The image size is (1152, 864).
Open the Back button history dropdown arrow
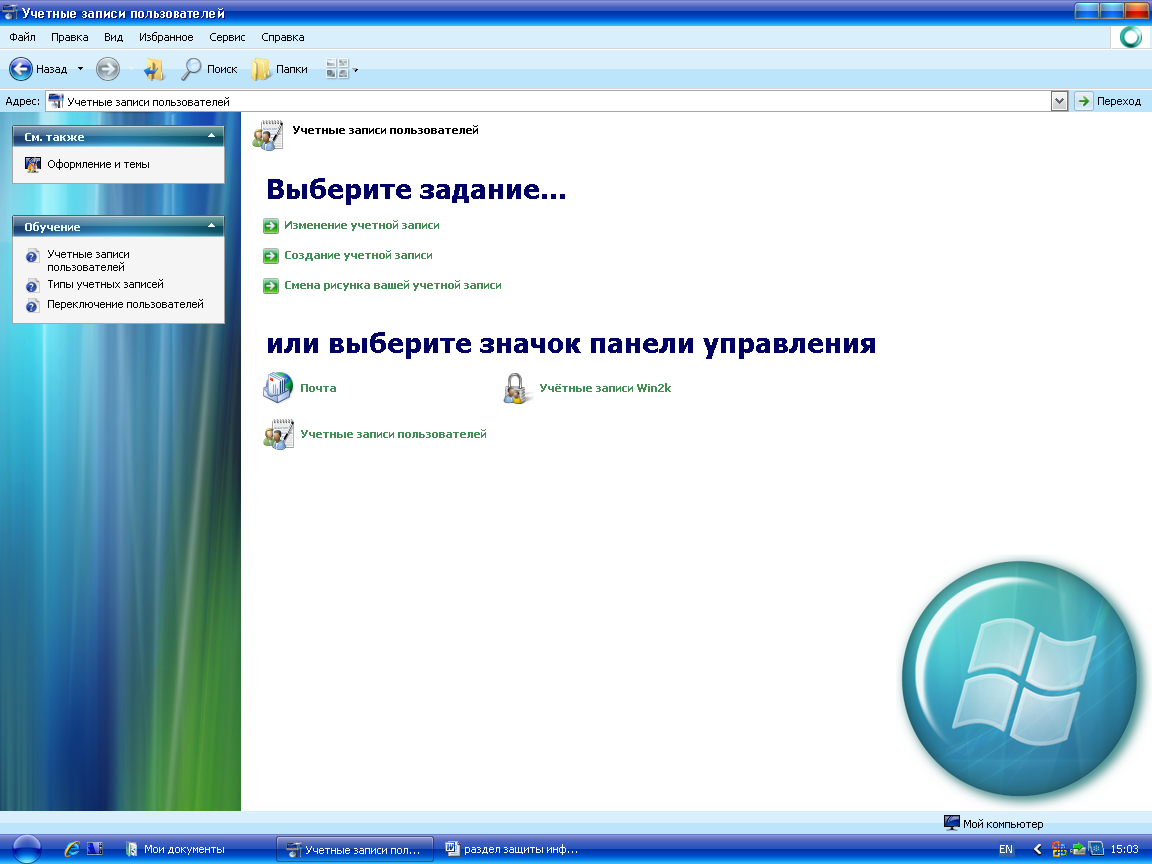click(x=80, y=69)
